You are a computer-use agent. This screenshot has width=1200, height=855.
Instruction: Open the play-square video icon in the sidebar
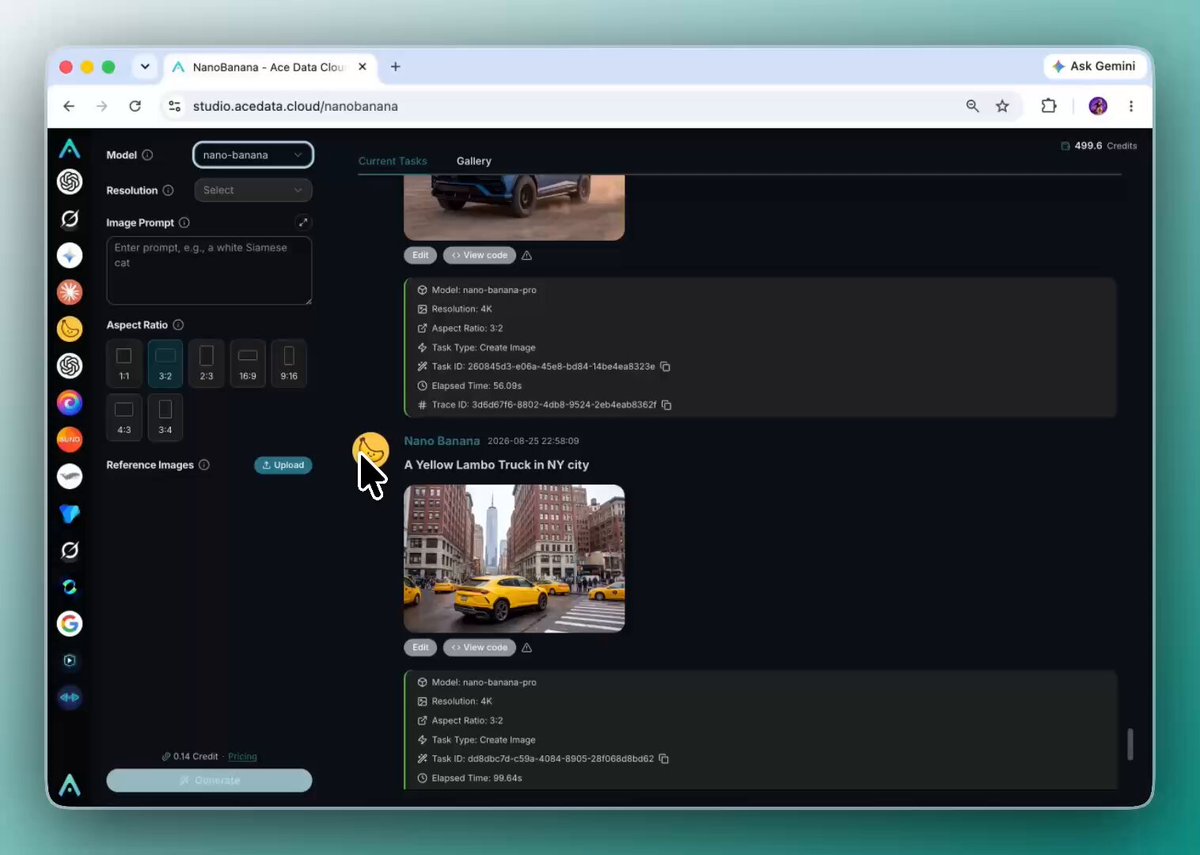[69, 661]
